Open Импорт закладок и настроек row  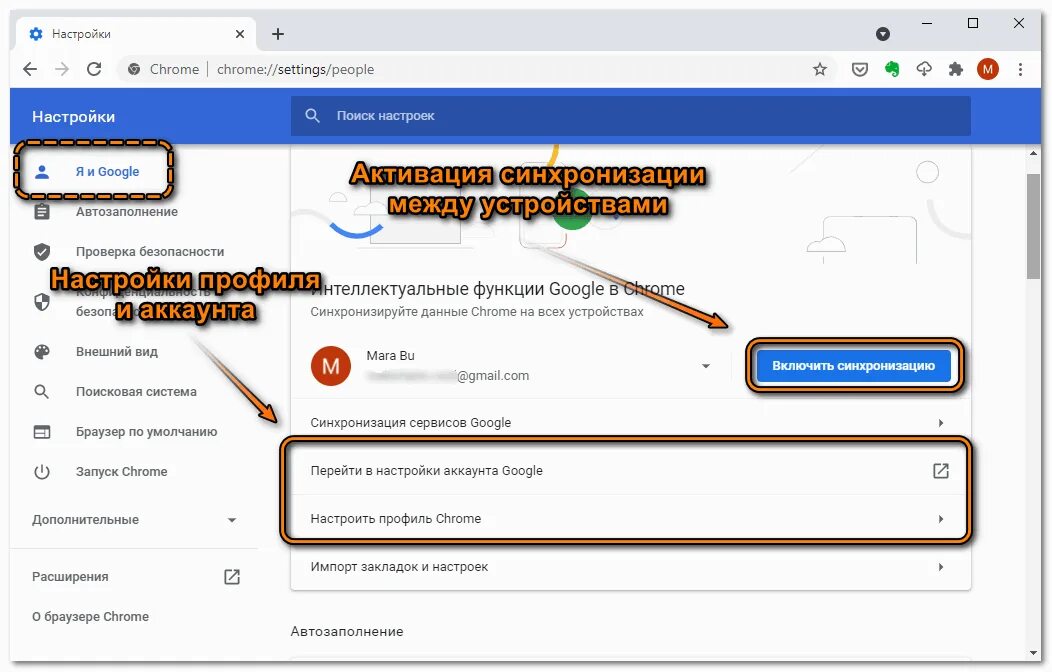click(x=631, y=567)
